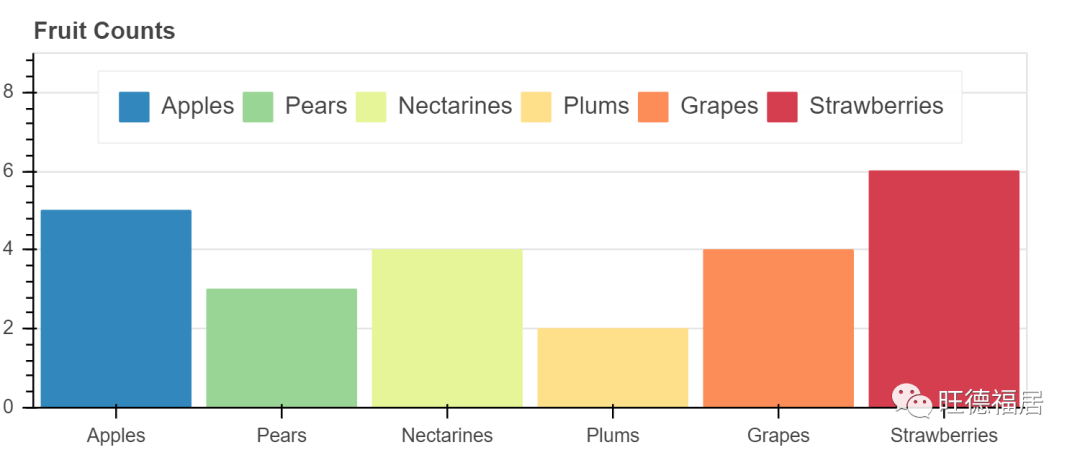Viewport: 1080px width, 450px height.
Task: Click the green Pears bar
Action: click(x=281, y=348)
